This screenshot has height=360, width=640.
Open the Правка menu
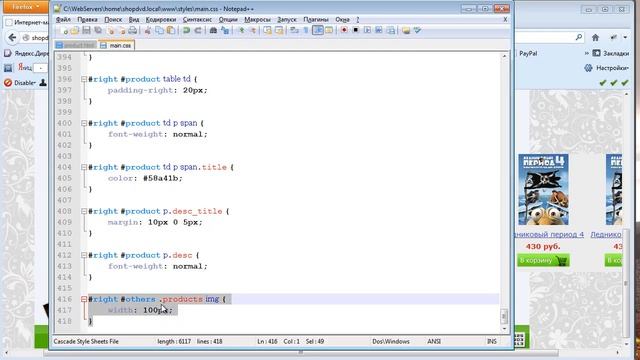click(x=87, y=19)
